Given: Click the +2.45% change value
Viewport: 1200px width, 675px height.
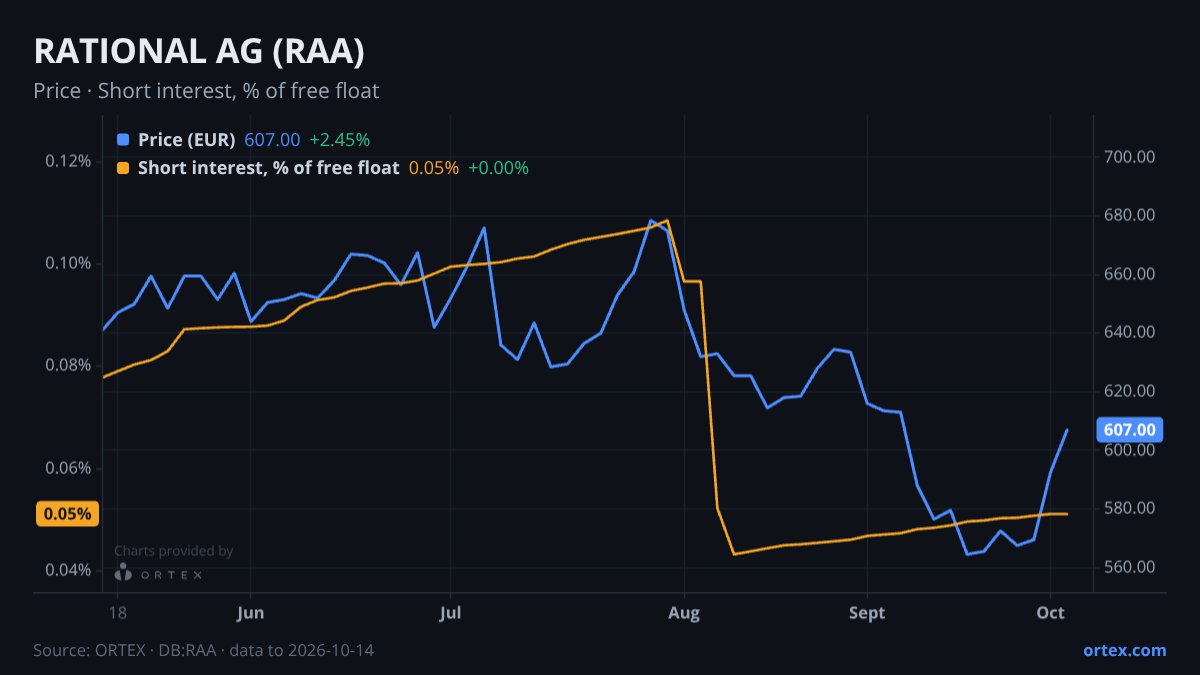Looking at the screenshot, I should (x=339, y=140).
